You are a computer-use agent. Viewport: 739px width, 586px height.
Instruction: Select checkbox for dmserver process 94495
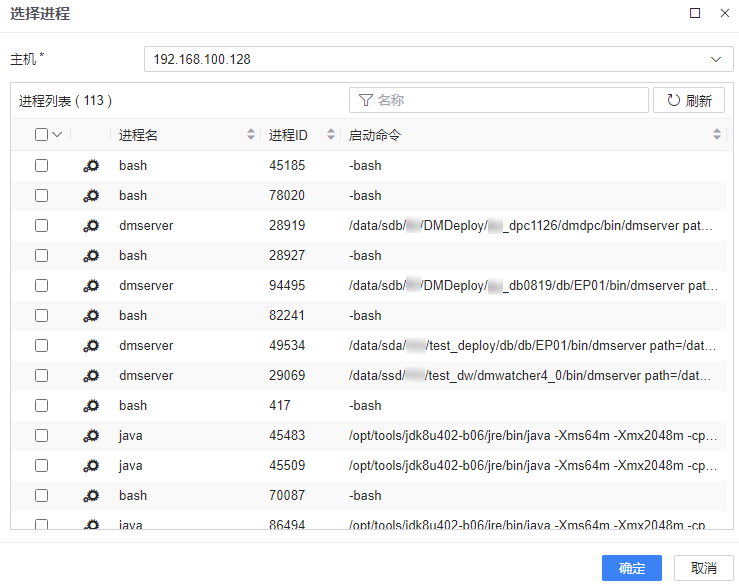point(41,286)
